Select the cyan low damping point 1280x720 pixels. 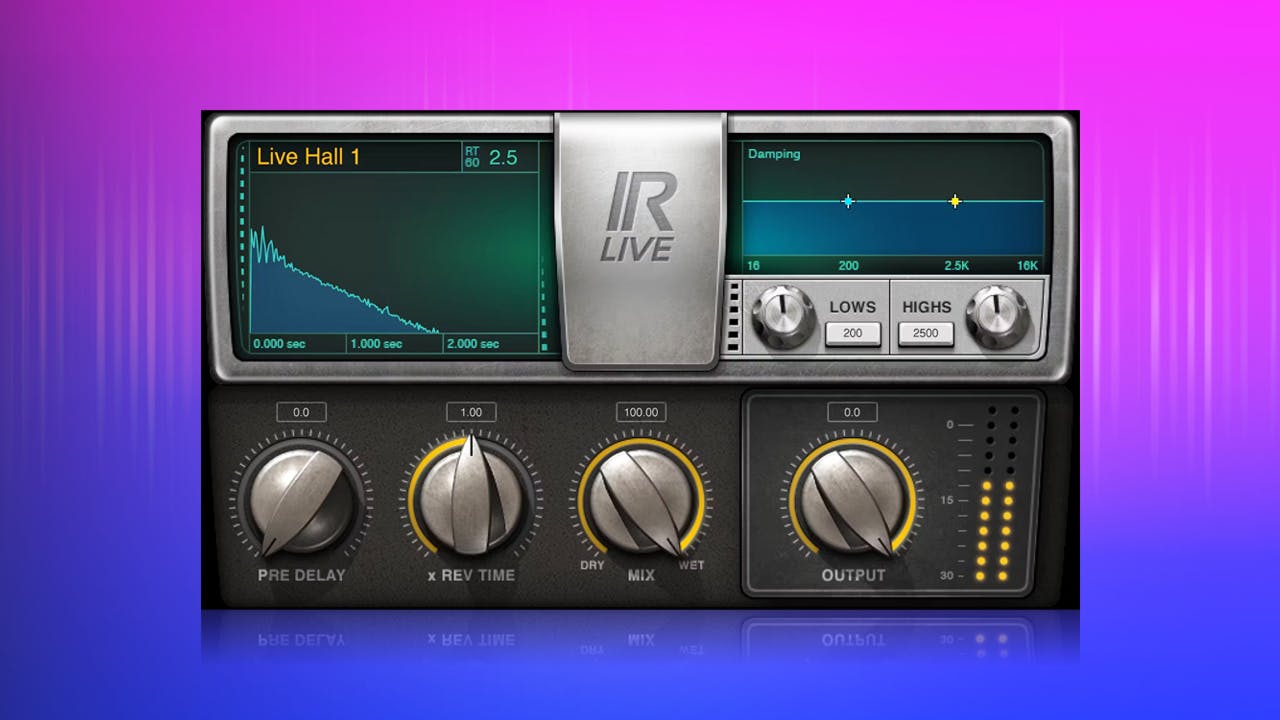848,201
